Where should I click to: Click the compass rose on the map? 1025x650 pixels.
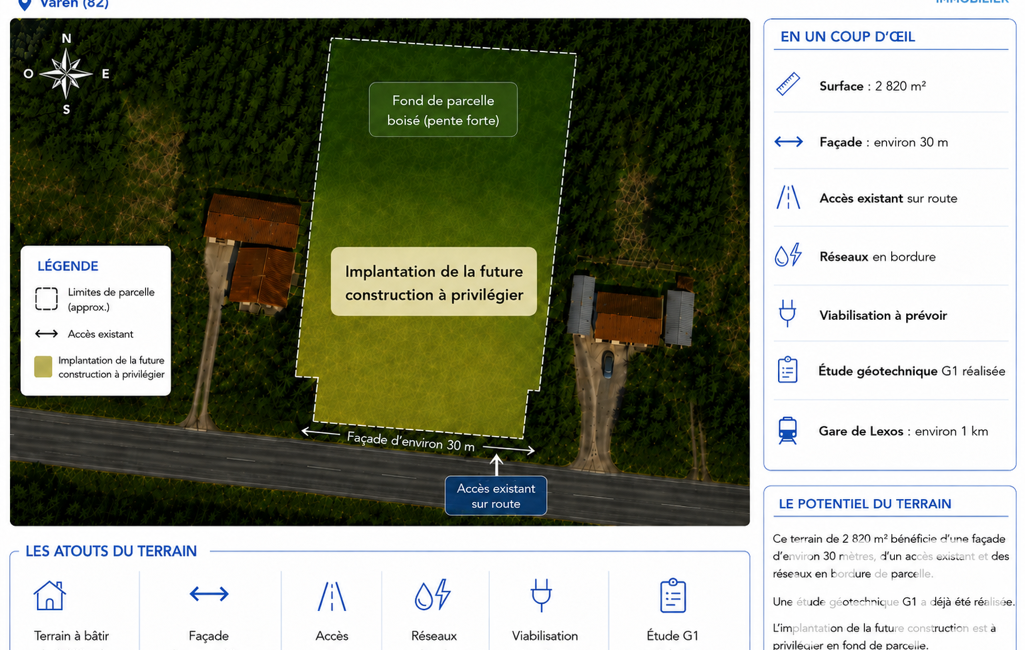[66, 73]
